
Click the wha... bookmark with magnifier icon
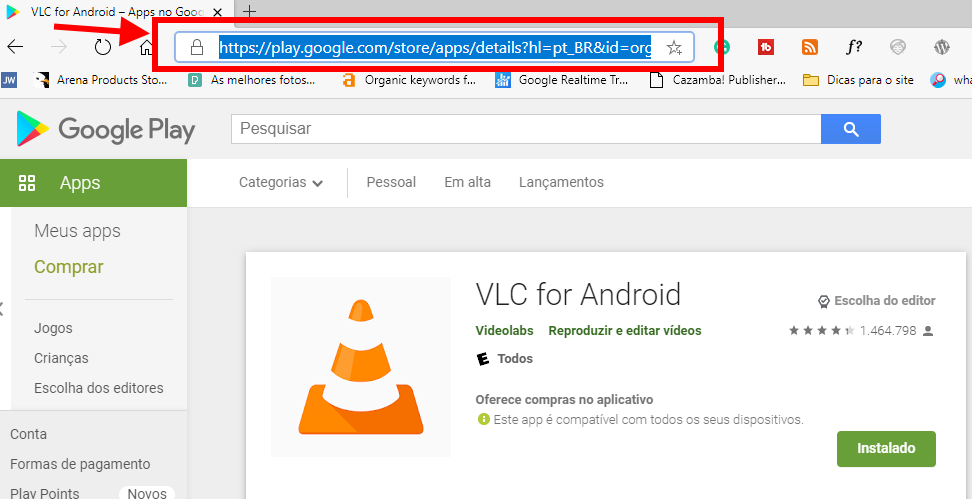pyautogui.click(x=950, y=80)
